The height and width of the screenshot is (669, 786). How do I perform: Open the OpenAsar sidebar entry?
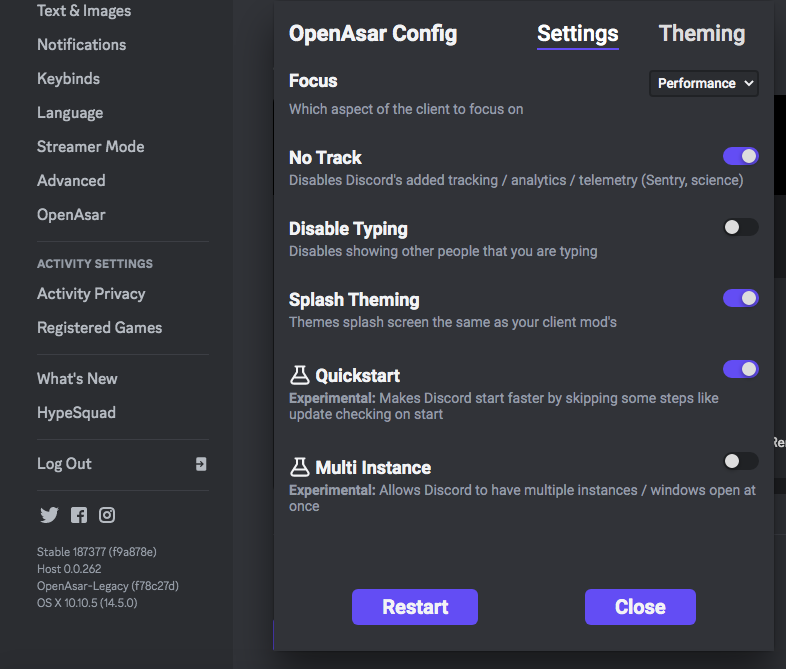71,215
